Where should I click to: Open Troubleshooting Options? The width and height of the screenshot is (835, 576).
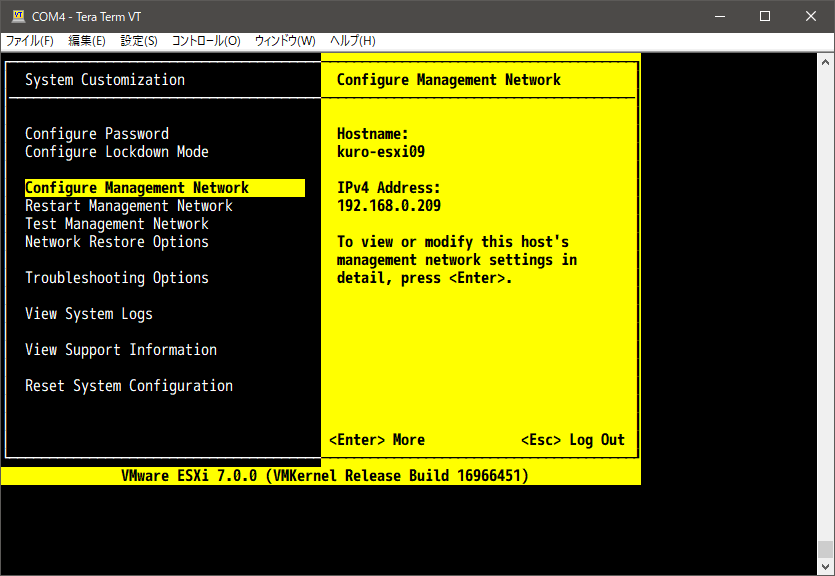(x=117, y=278)
